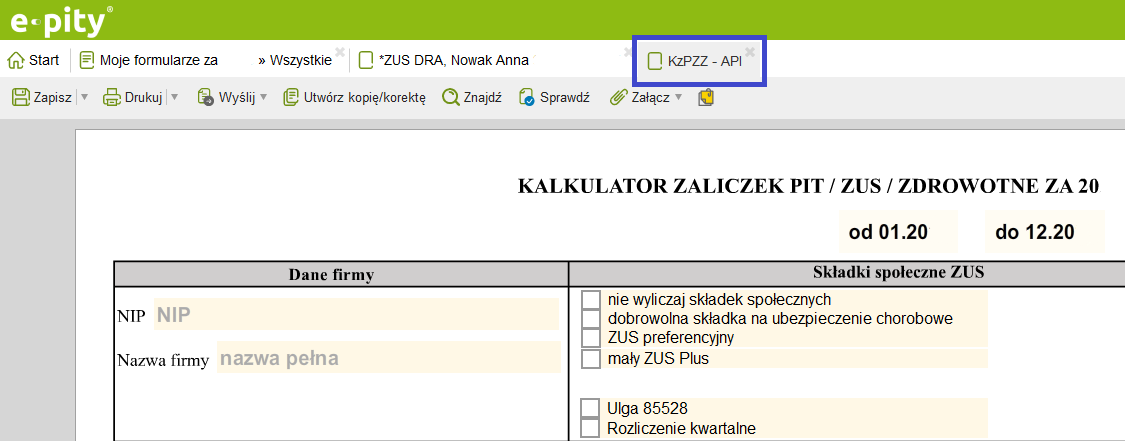Screen dimensions: 1125x441
Task: Tick the 'Rozliczenie kwartalne' checkbox
Action: click(591, 429)
